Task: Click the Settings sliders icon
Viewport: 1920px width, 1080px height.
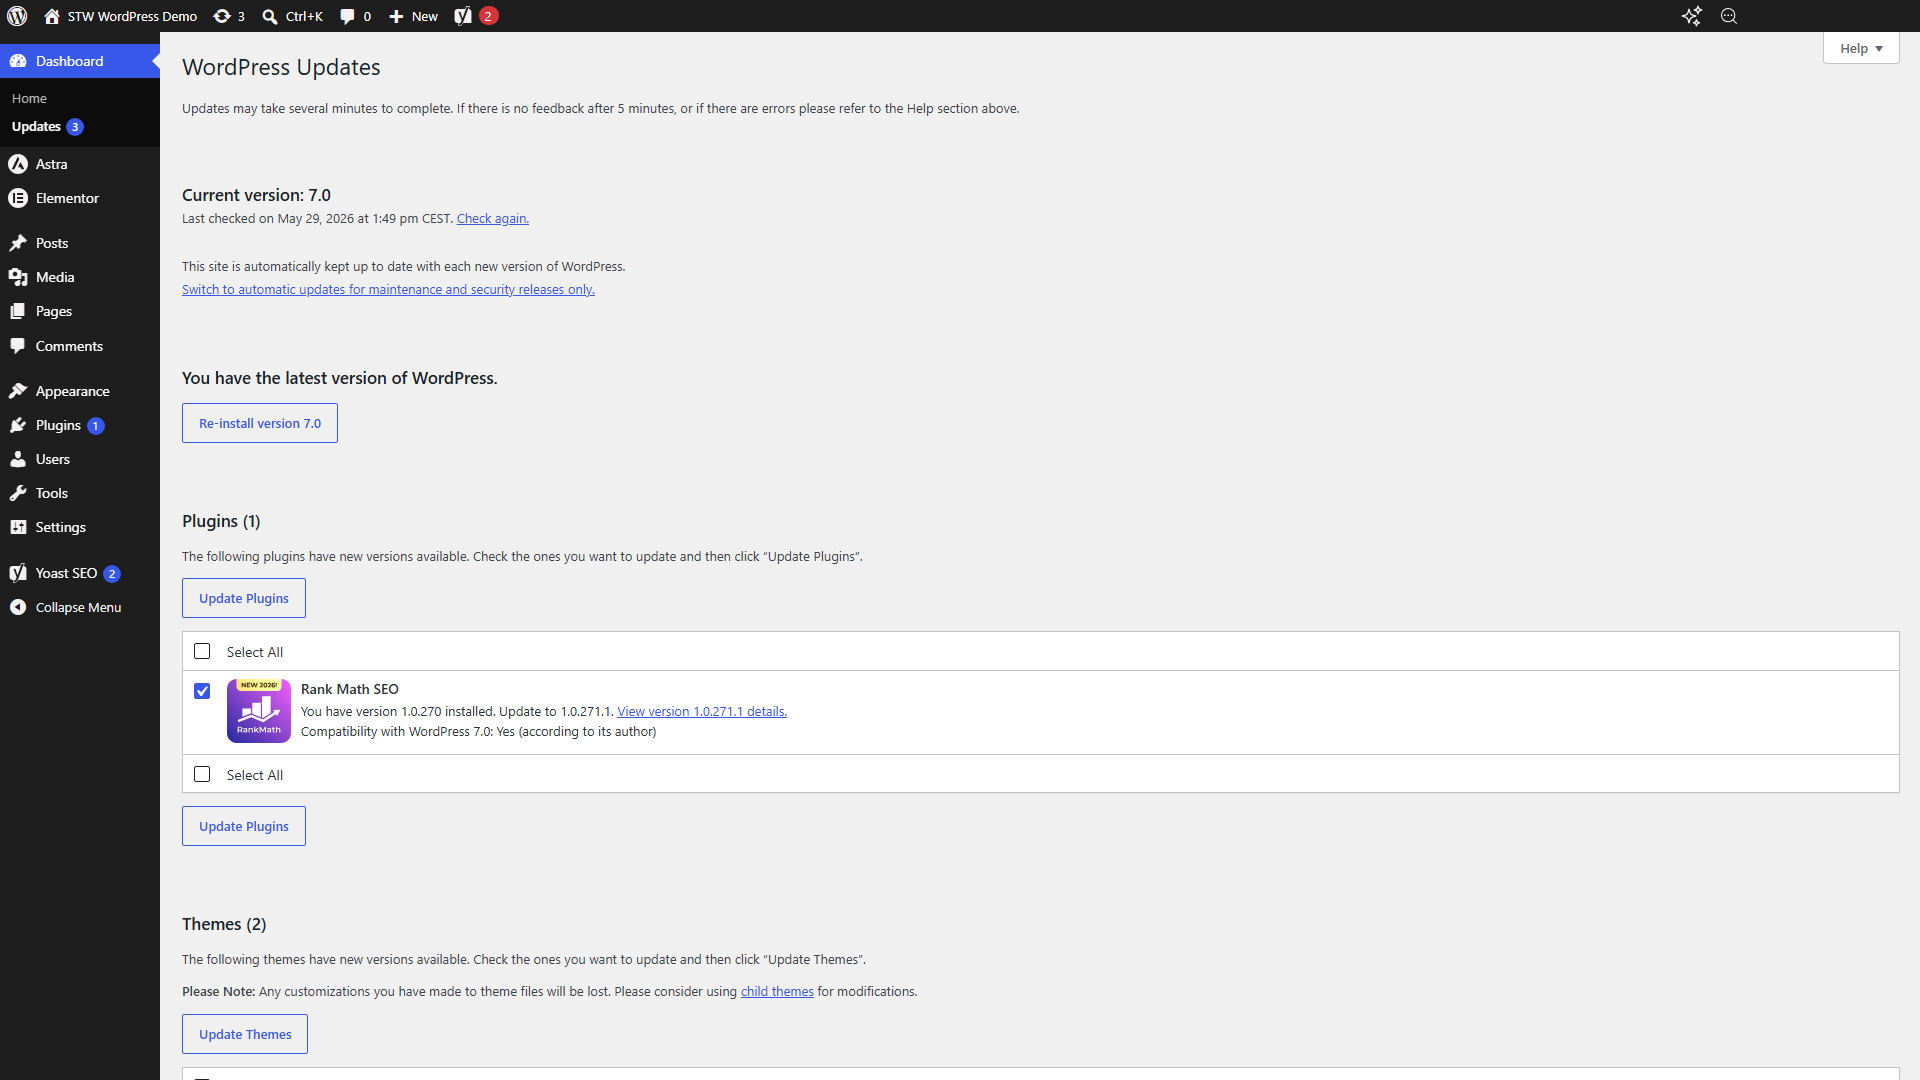Action: coord(18,527)
